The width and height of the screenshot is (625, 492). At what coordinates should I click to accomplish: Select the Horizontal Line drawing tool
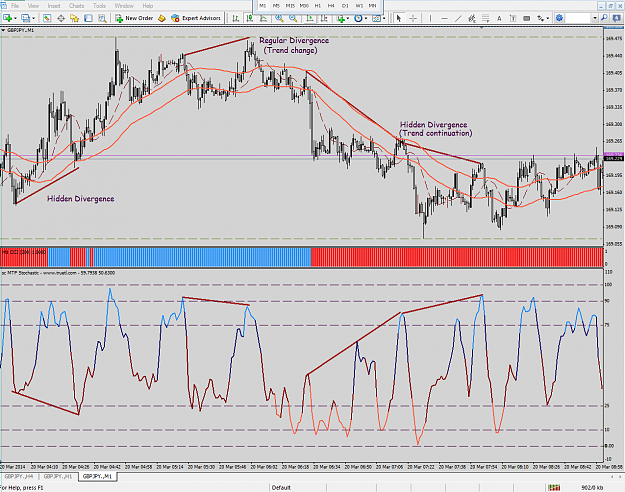(444, 18)
